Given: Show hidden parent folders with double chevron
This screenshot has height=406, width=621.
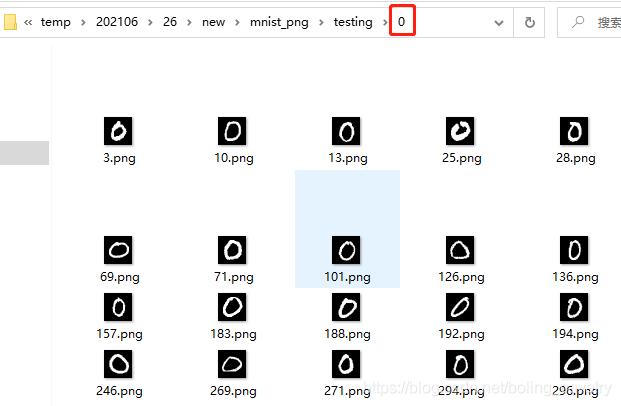Looking at the screenshot, I should click(x=28, y=23).
